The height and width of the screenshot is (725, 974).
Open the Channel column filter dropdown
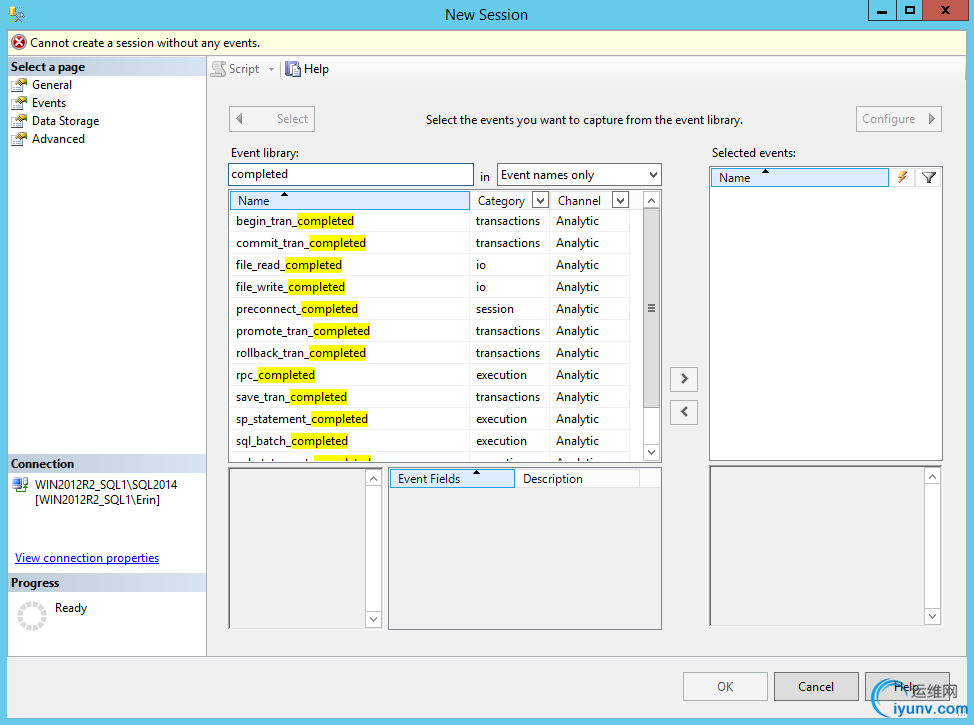click(x=621, y=200)
